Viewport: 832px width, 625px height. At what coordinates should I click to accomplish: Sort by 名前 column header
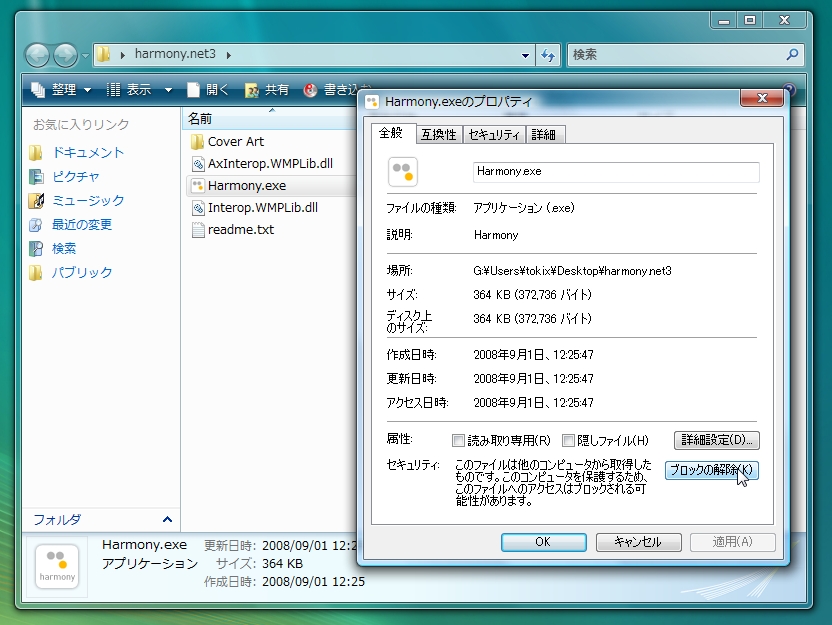(271, 119)
